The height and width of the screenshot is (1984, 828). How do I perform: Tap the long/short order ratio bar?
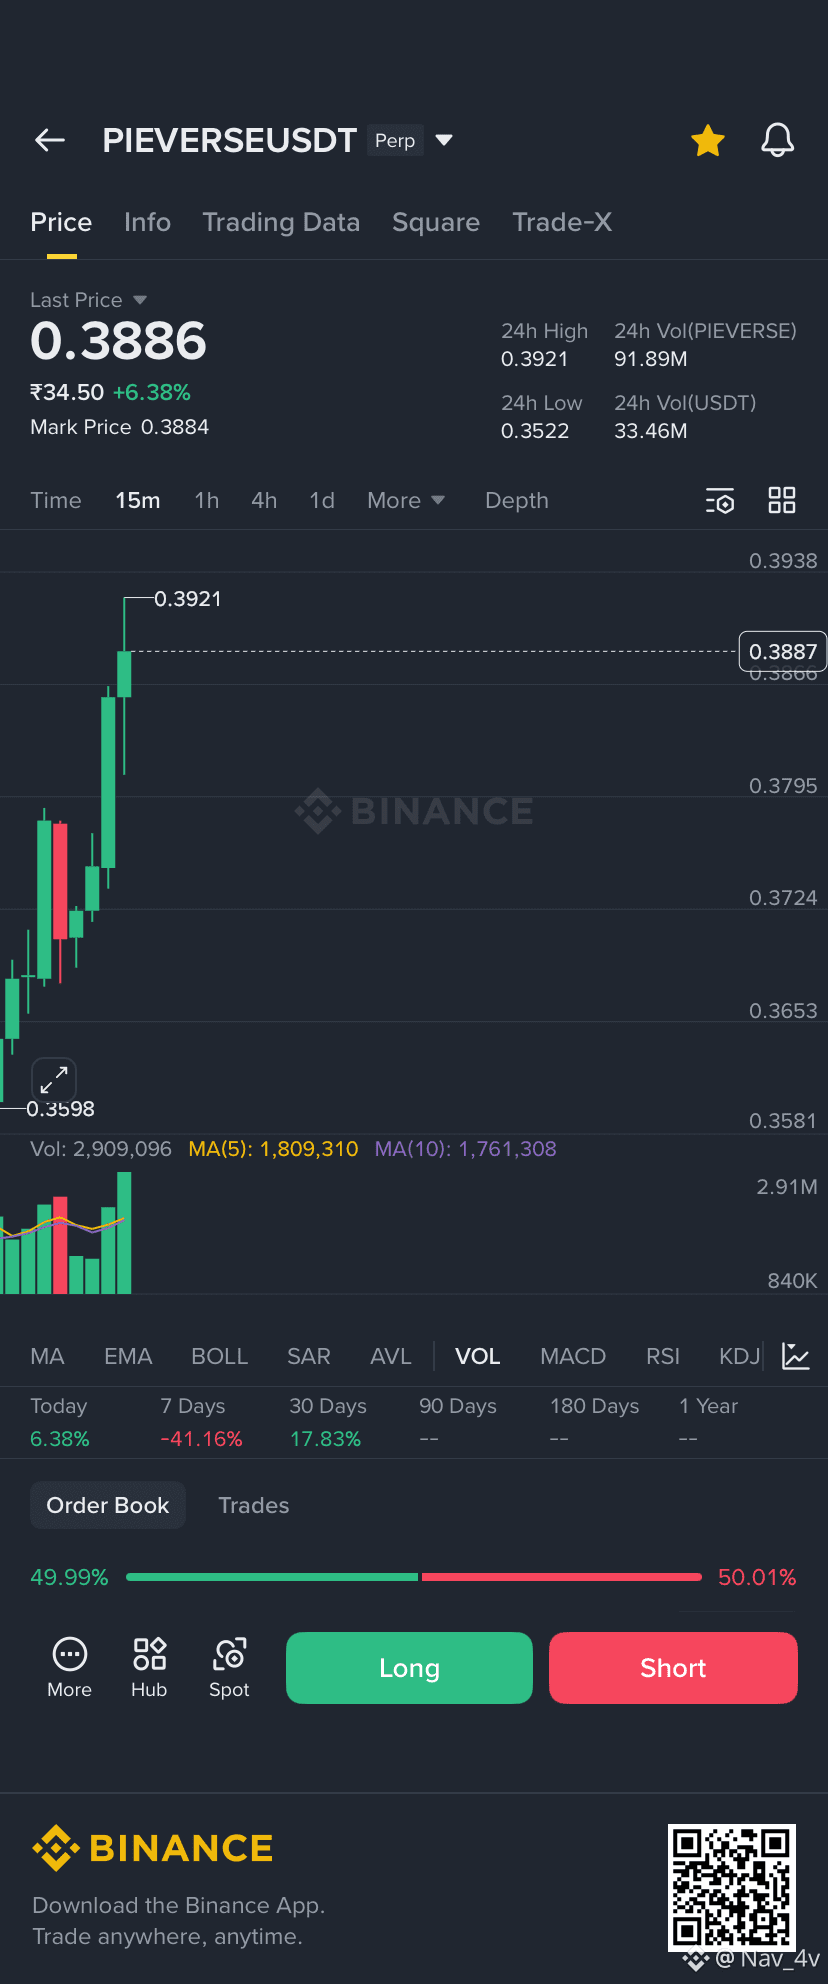coord(414,1577)
